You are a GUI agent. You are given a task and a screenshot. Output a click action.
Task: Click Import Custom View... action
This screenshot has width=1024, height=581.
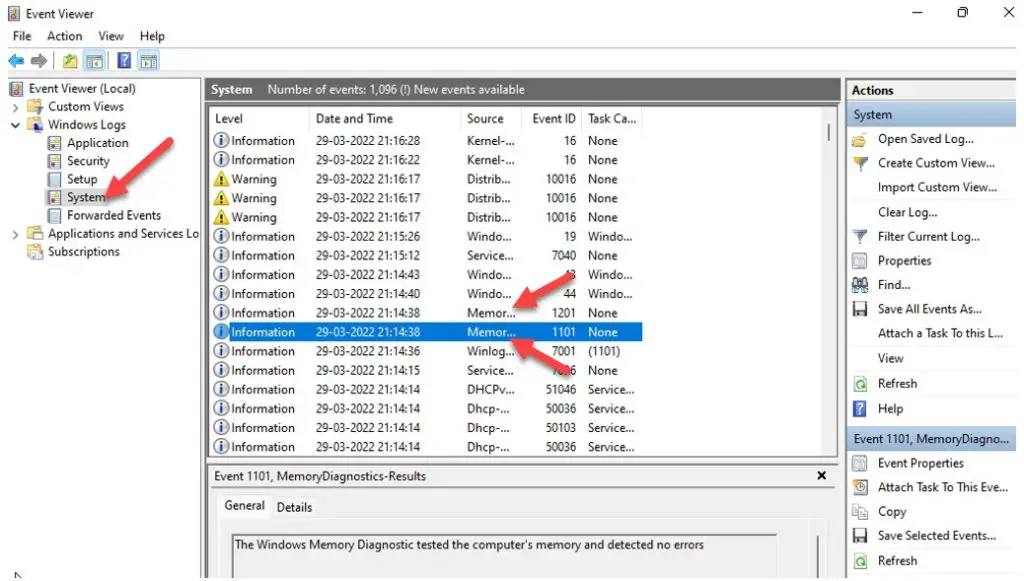[937, 187]
